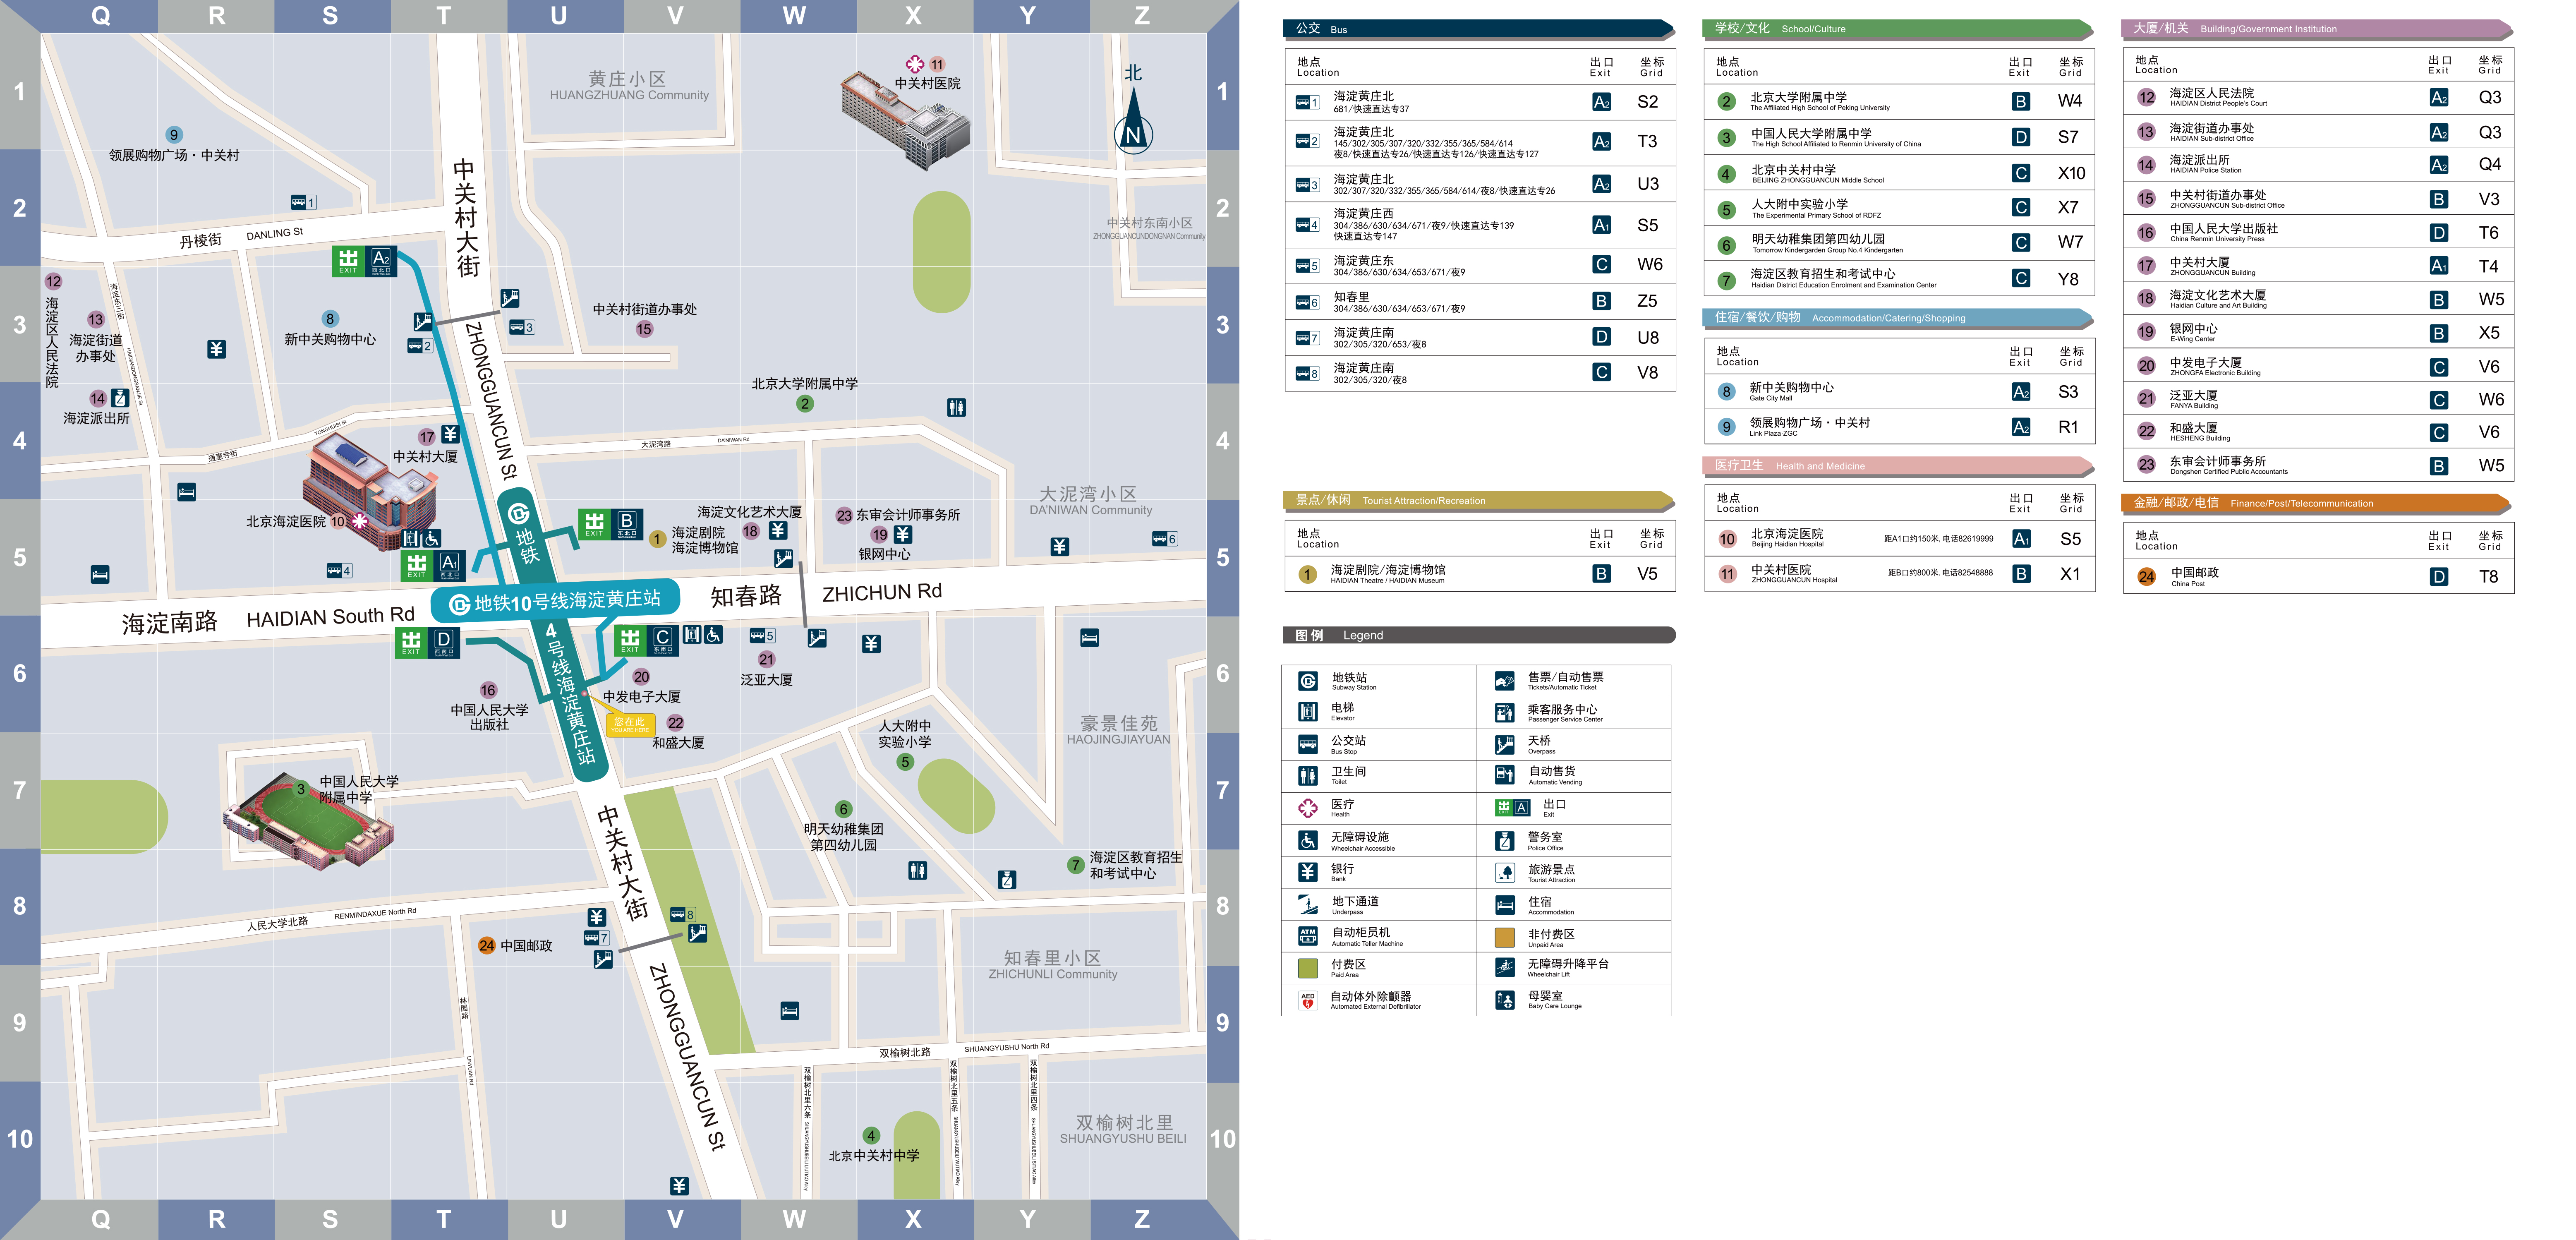2576x1240 pixels.
Task: Click the 'Haidian District Education Enrolment and Examination Center' row
Action: pos(1899,278)
